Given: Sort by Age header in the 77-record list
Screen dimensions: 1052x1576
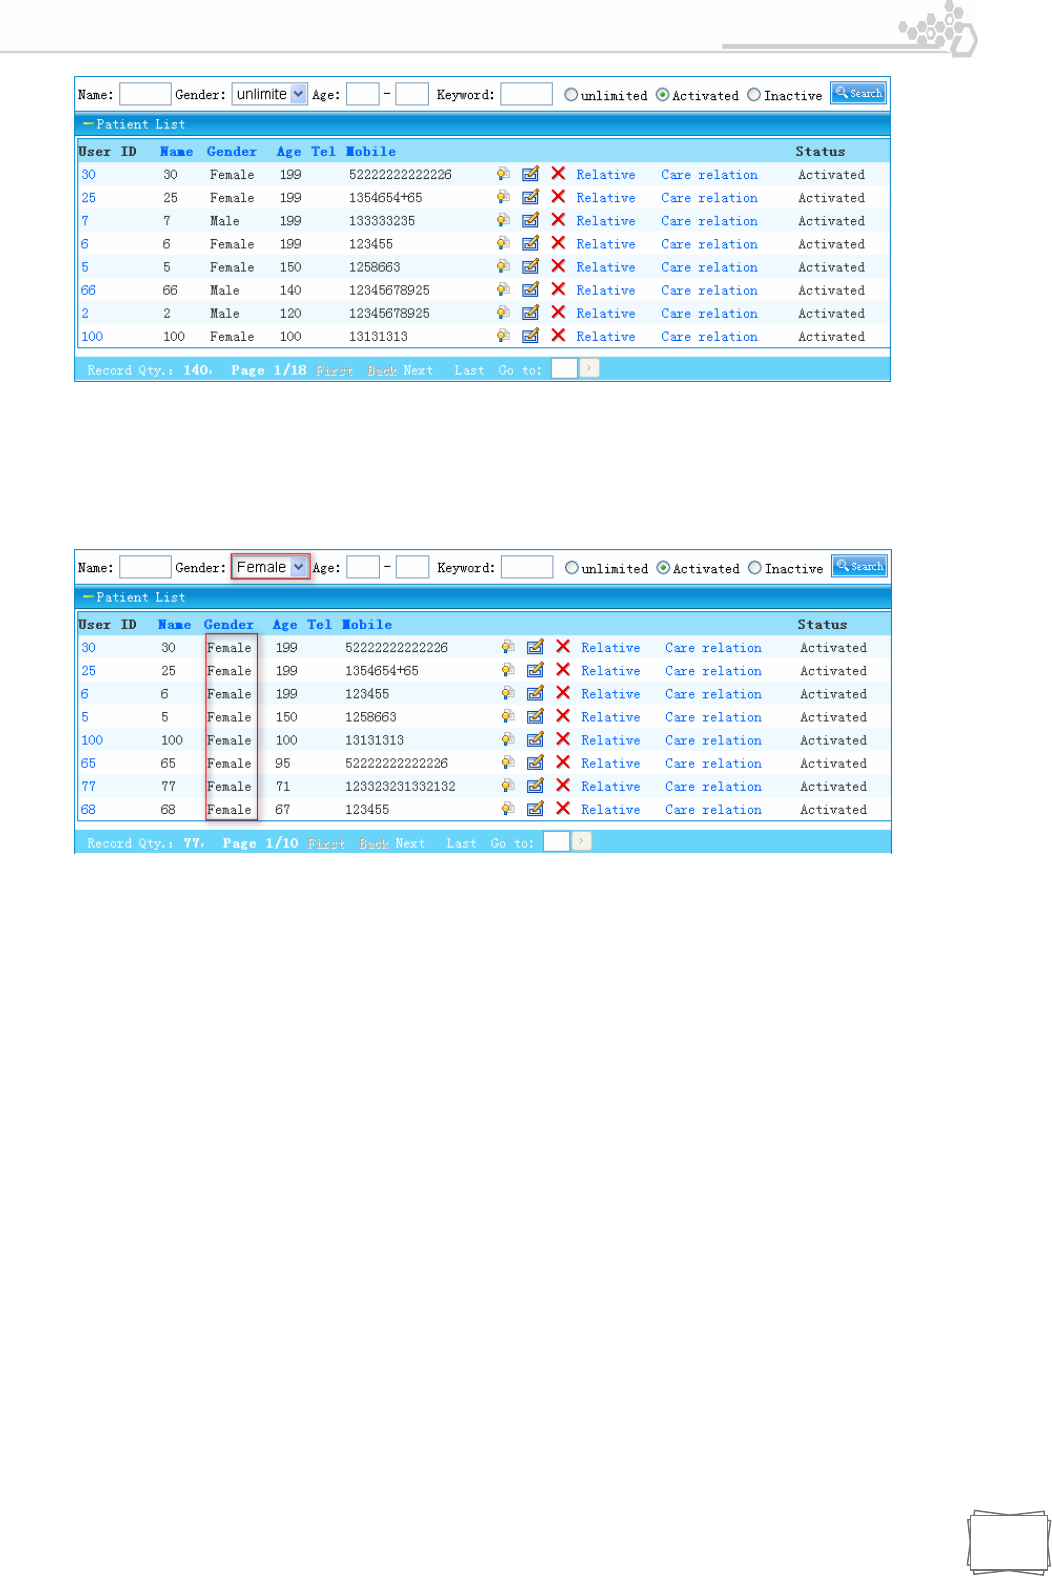Looking at the screenshot, I should [285, 624].
